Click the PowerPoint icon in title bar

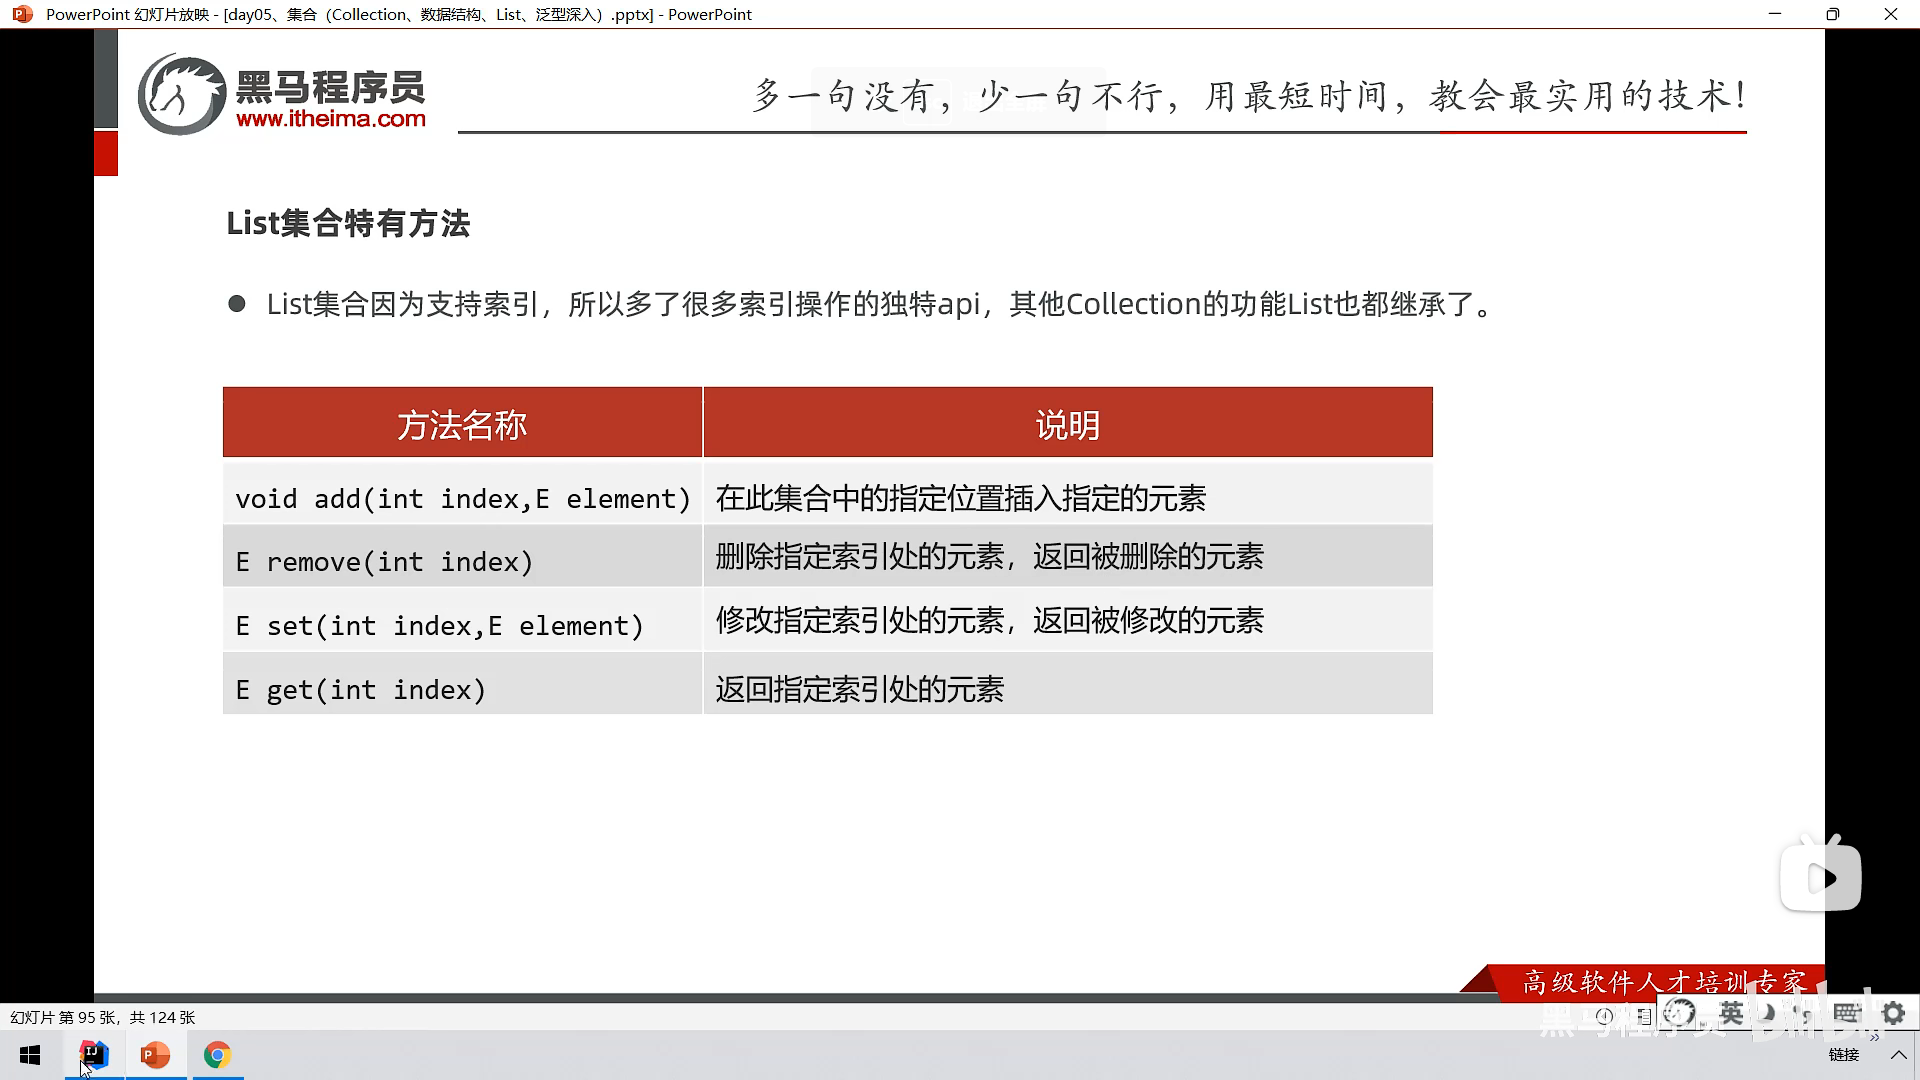22,14
